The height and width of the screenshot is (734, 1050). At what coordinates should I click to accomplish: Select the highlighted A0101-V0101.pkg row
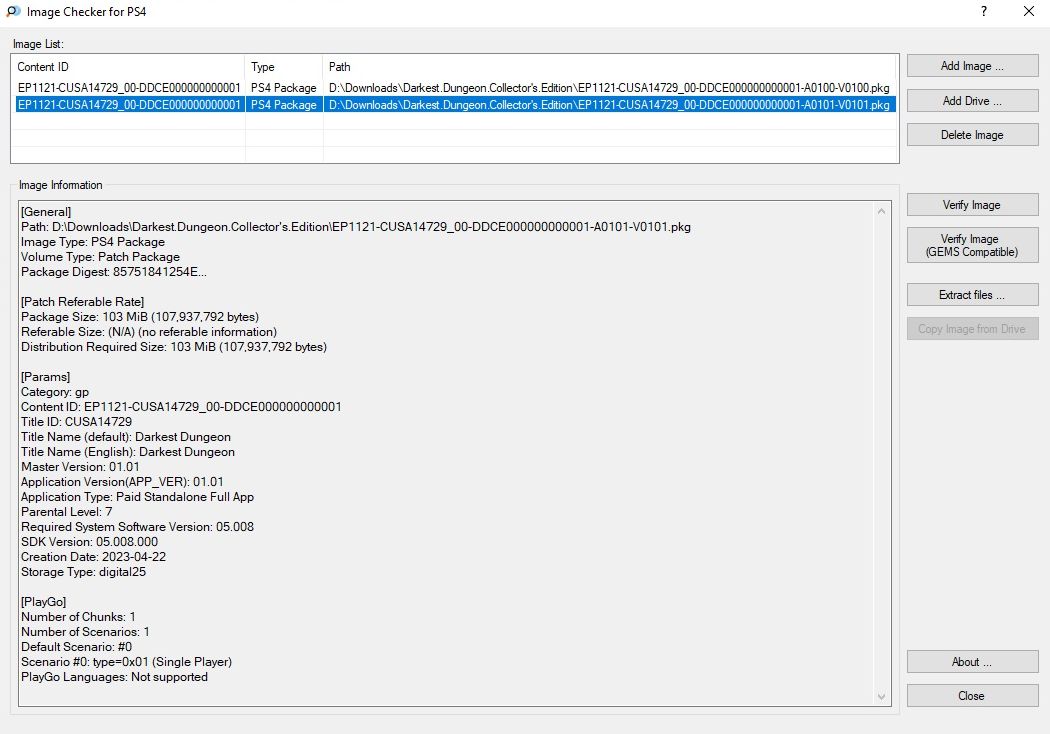point(455,105)
